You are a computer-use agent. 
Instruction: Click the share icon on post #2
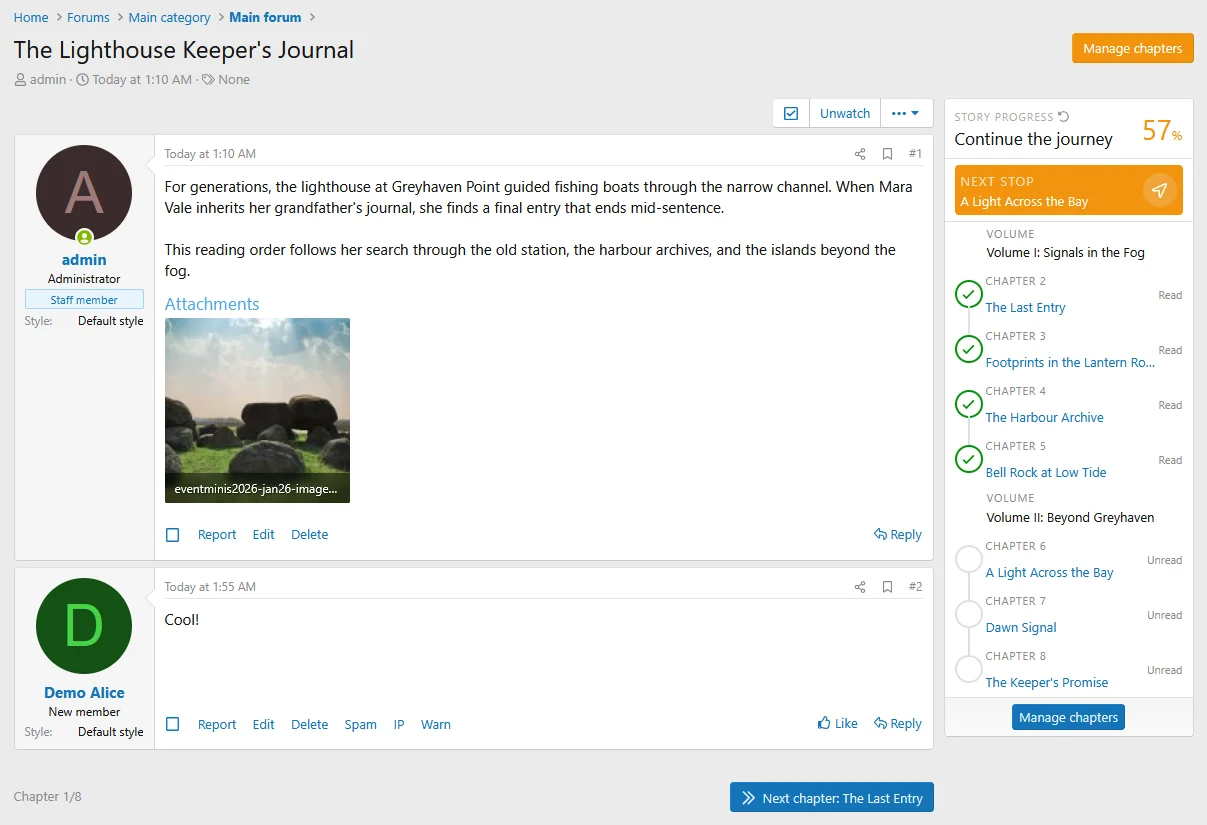(x=860, y=587)
